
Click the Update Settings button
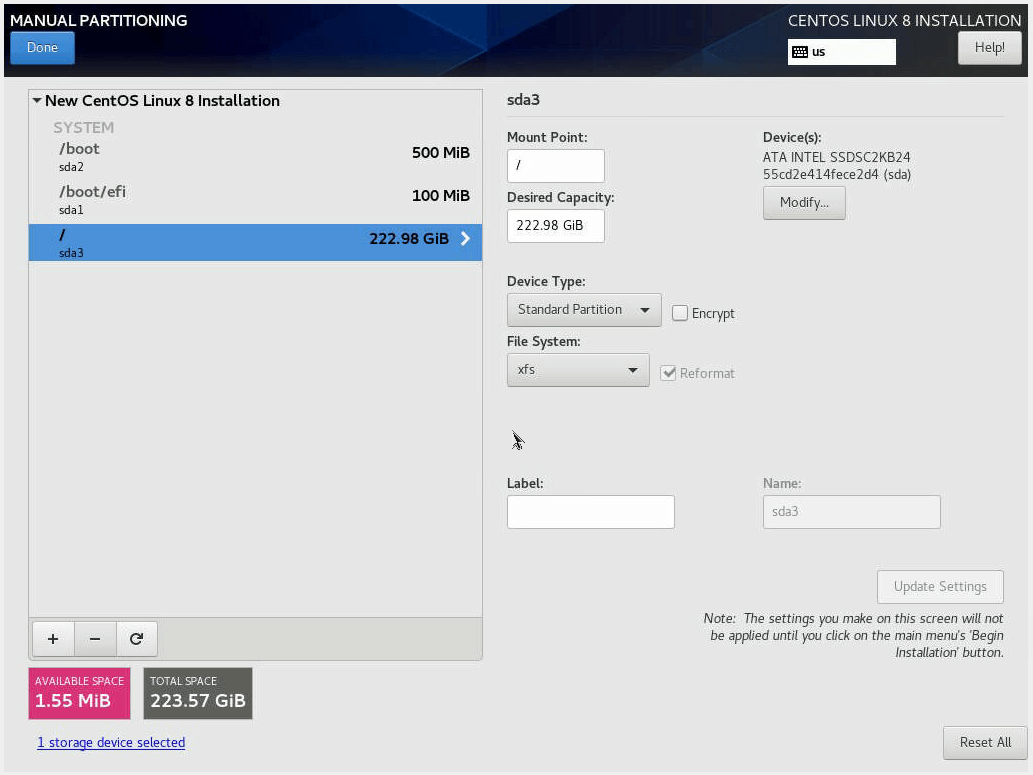(x=940, y=587)
